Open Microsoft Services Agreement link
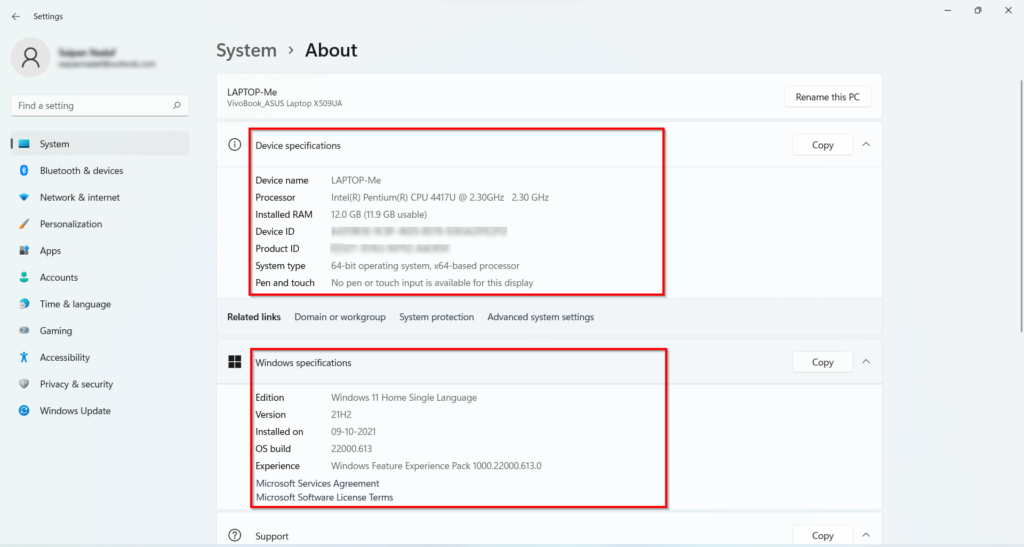Image resolution: width=1024 pixels, height=547 pixels. 317,483
